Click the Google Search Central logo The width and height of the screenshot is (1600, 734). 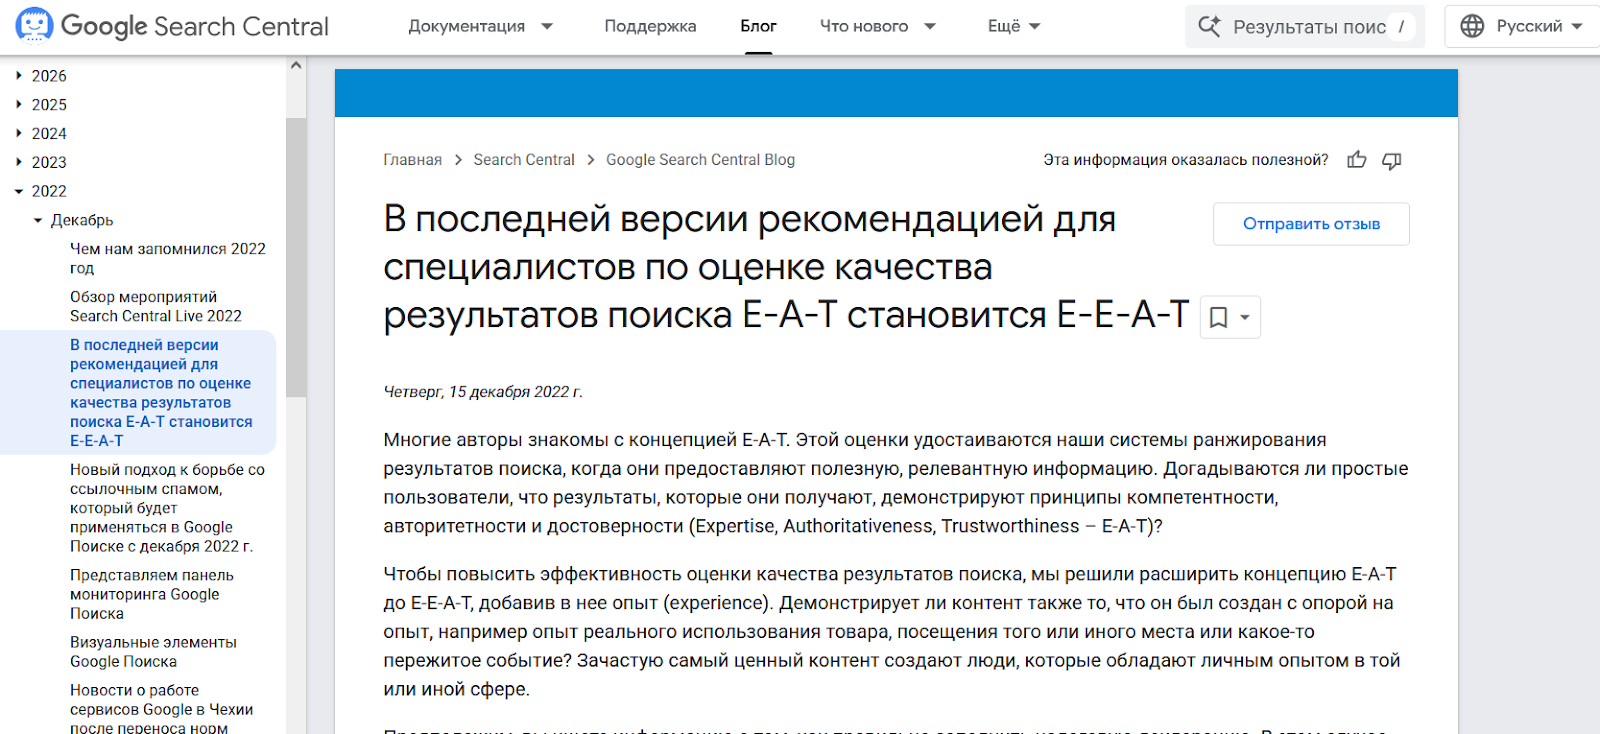[172, 26]
